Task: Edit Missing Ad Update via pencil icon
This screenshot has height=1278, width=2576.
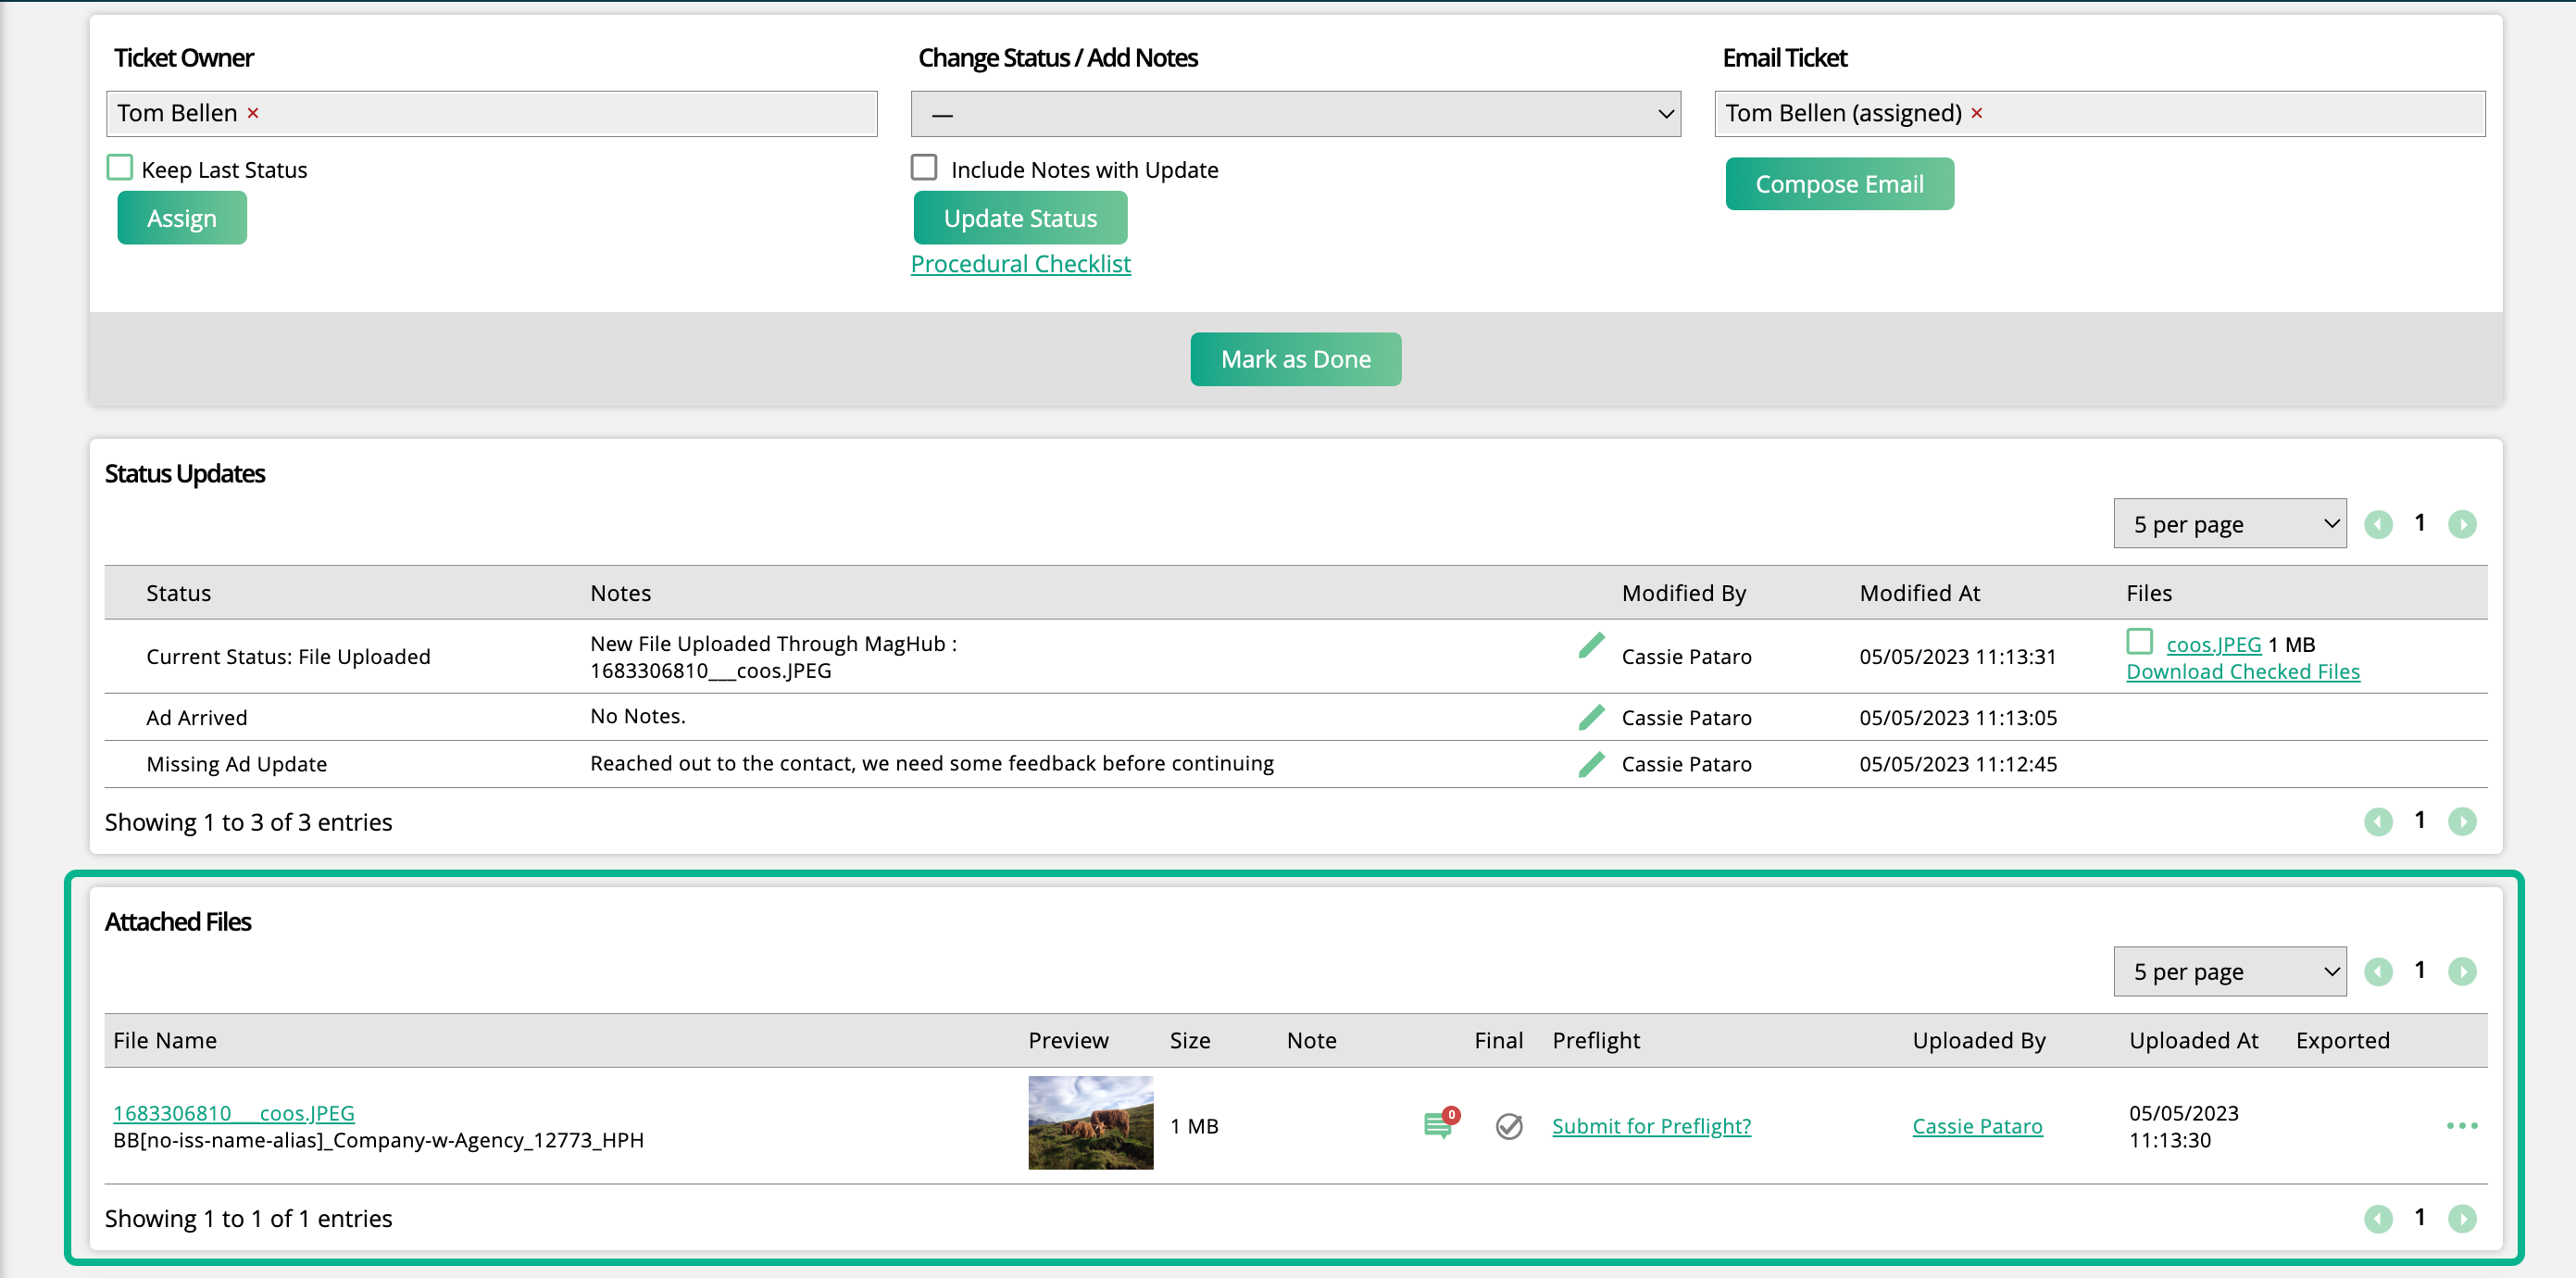Action: click(1591, 763)
